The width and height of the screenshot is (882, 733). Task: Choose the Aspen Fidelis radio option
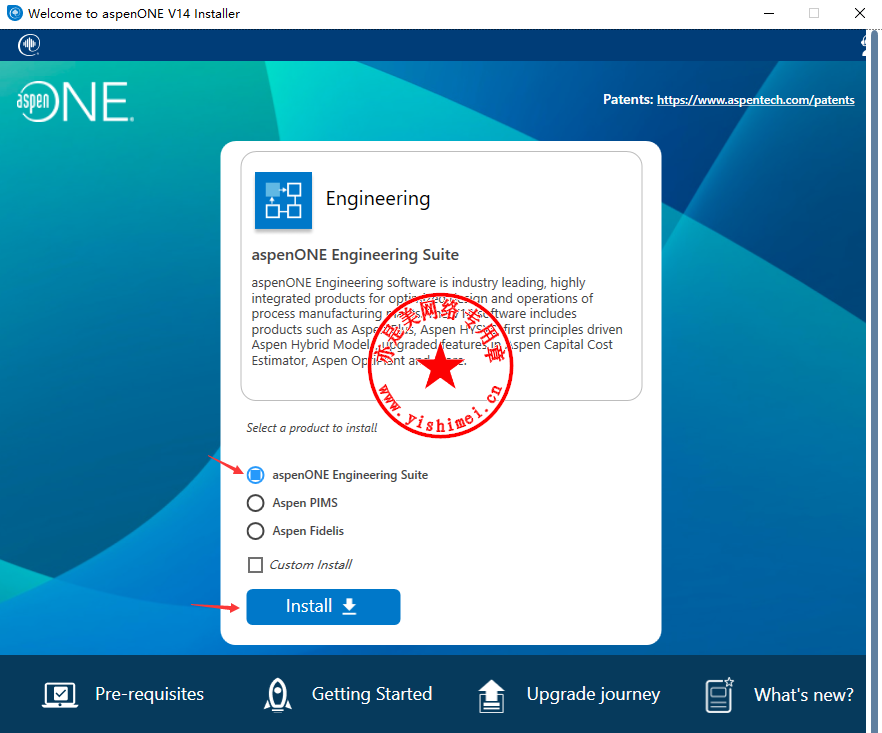point(255,531)
